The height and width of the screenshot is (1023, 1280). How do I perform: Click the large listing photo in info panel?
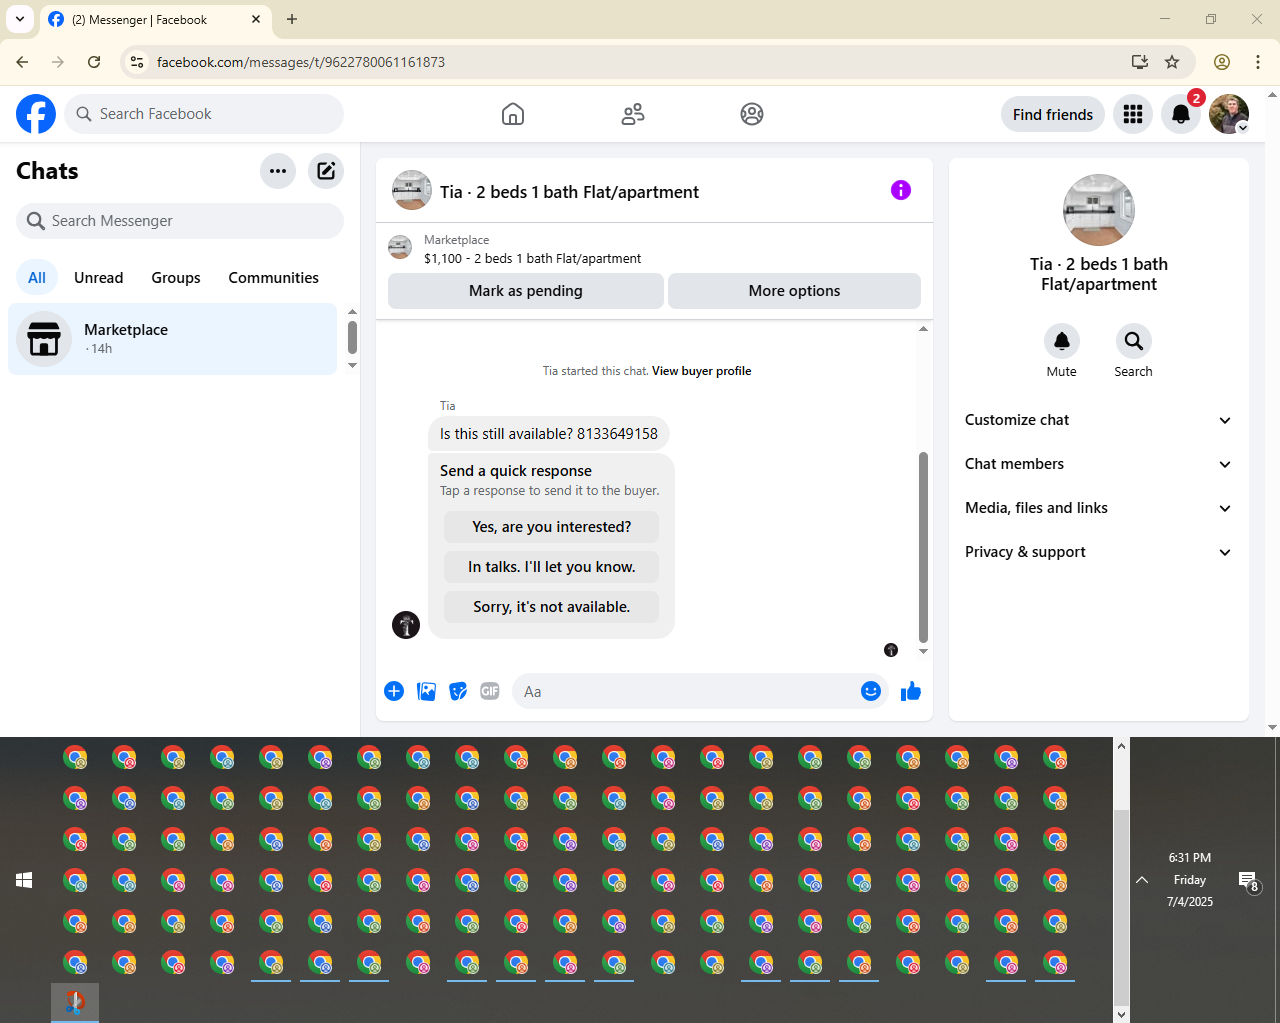[1099, 210]
